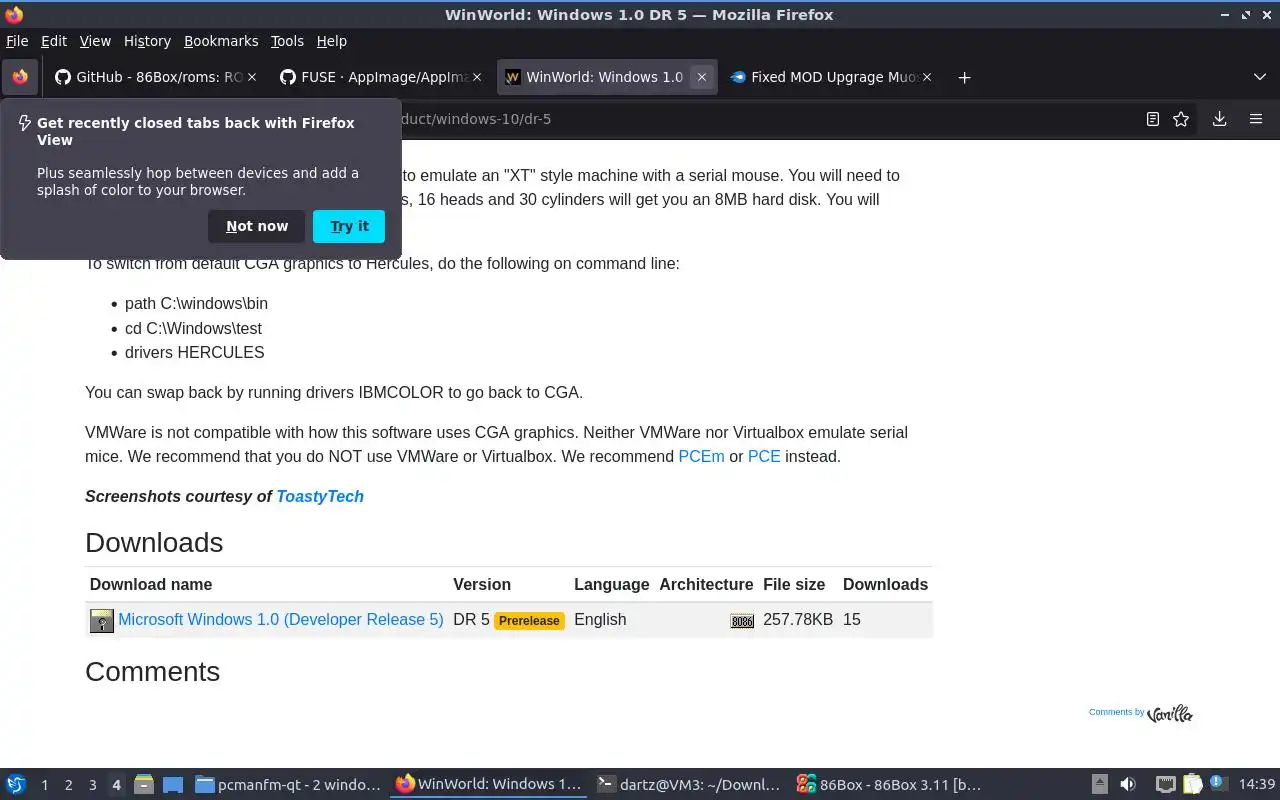The height and width of the screenshot is (800, 1280).
Task: Open update notifier tray icon
Action: tap(1218, 784)
